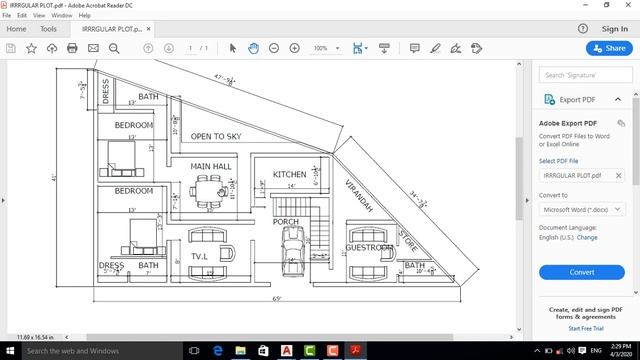The width and height of the screenshot is (640, 360).
Task: Open Fill & Sign tool
Action: 456,49
